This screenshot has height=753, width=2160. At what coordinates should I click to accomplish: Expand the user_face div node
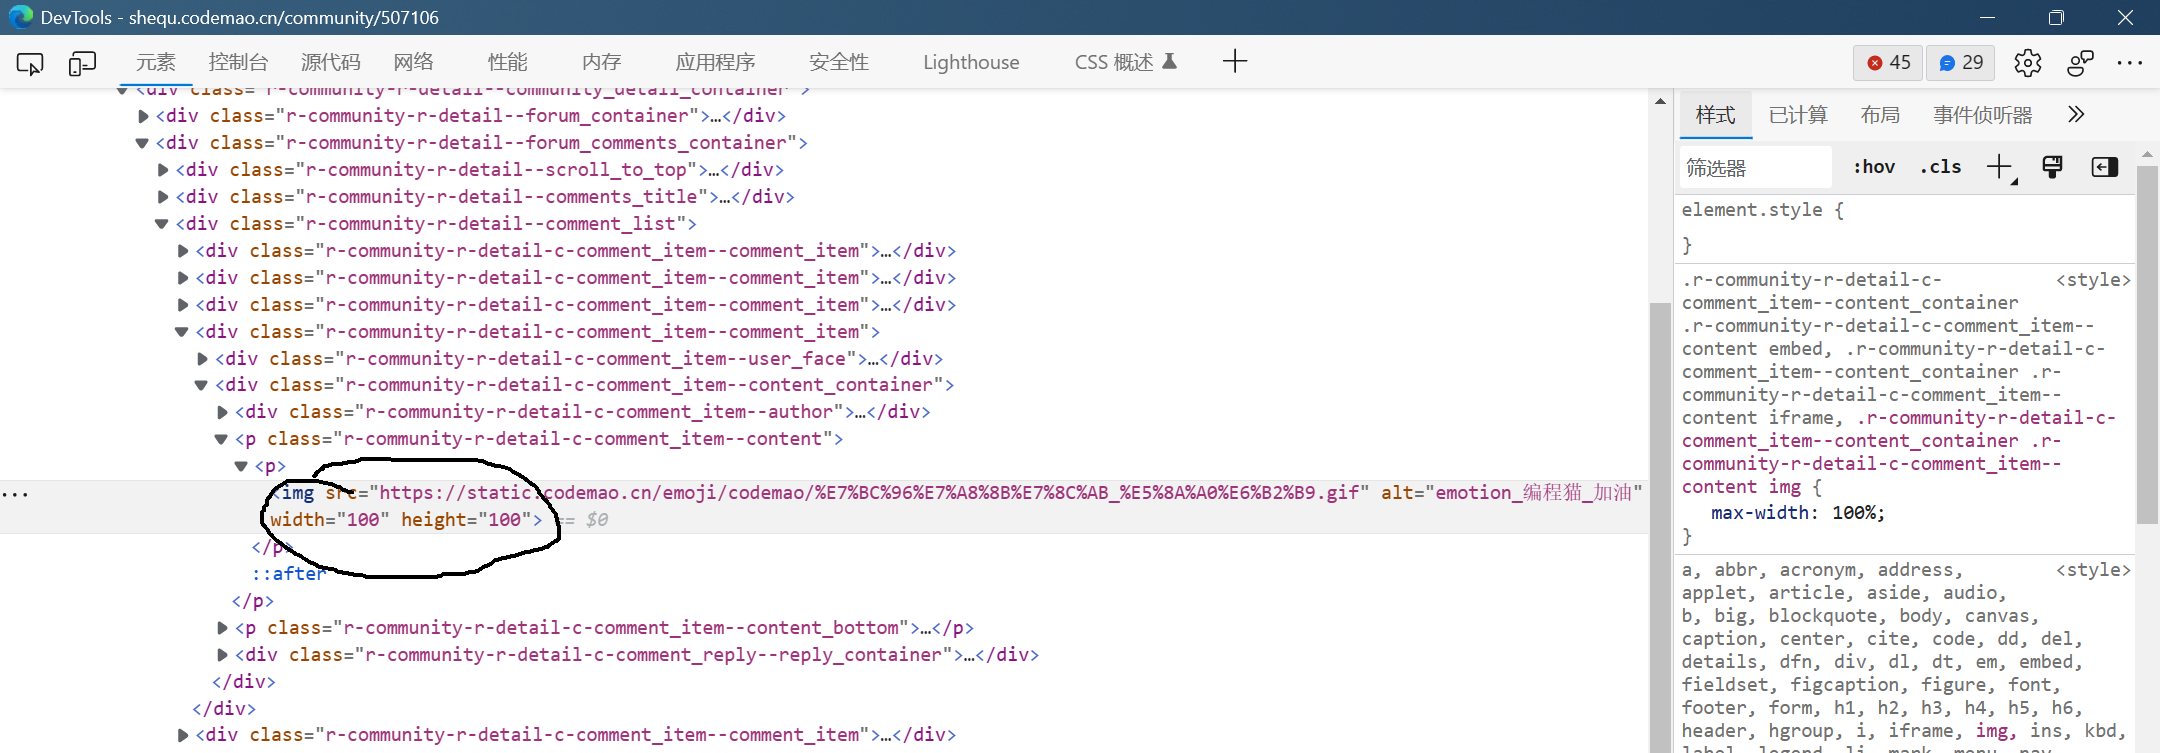[x=203, y=359]
